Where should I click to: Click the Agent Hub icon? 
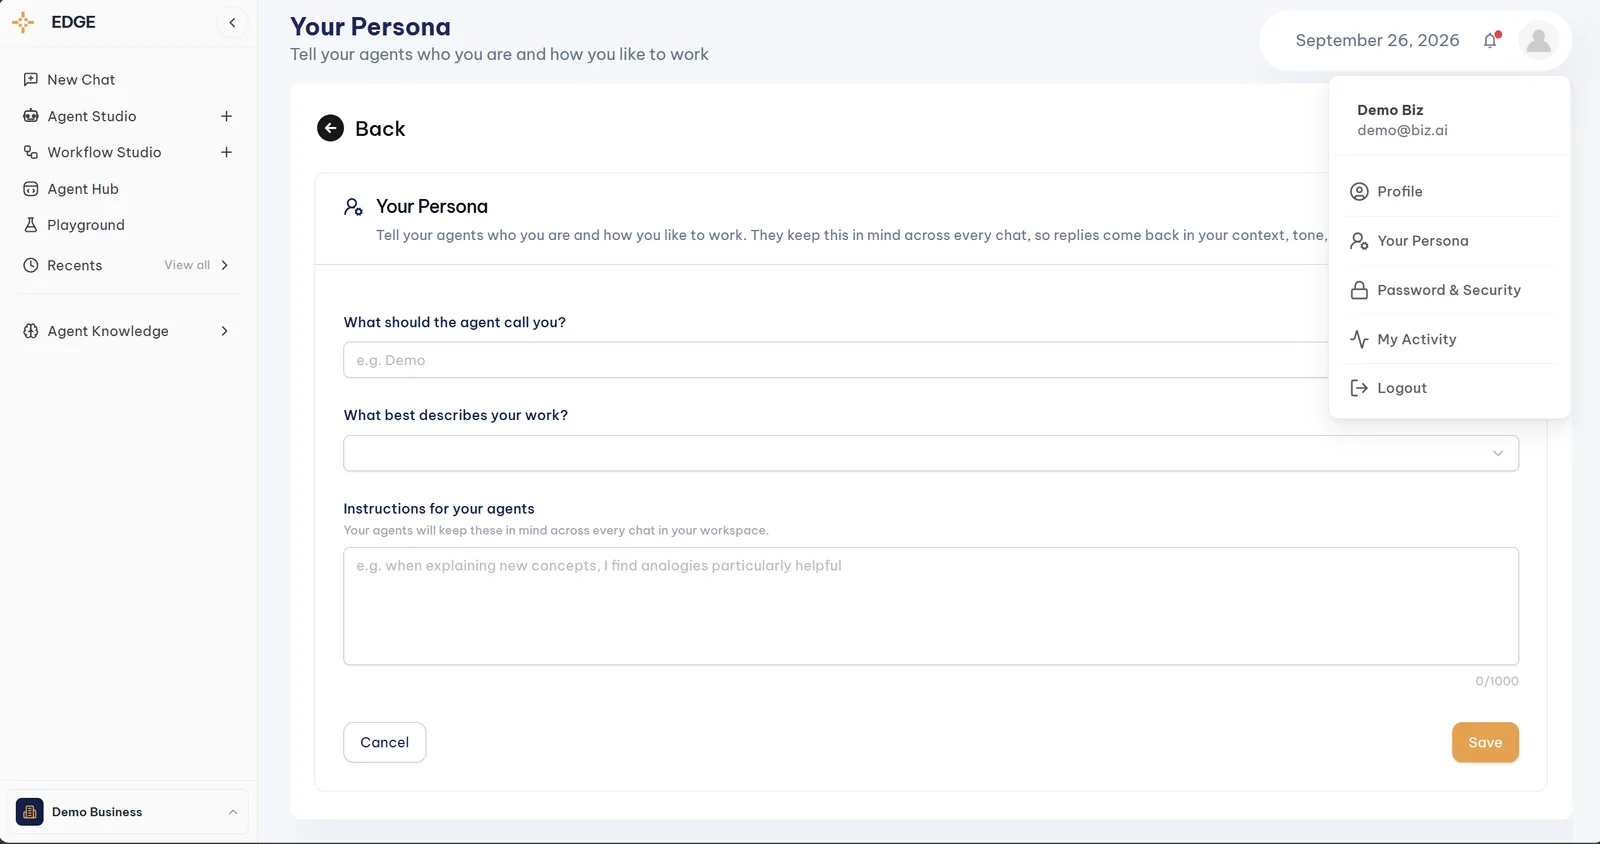pos(31,189)
